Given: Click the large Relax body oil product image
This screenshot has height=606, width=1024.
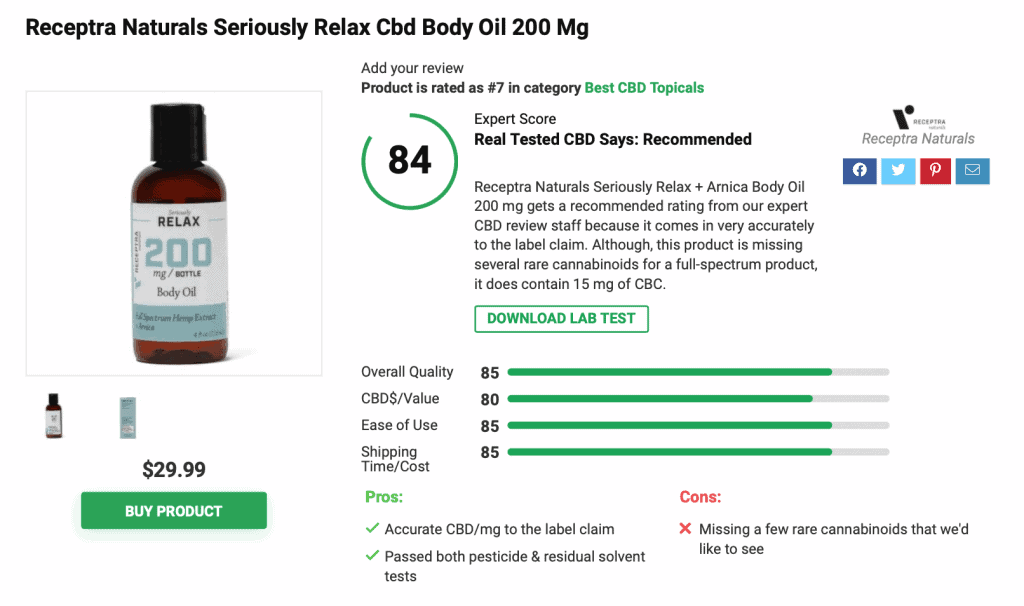Looking at the screenshot, I should pyautogui.click(x=173, y=232).
